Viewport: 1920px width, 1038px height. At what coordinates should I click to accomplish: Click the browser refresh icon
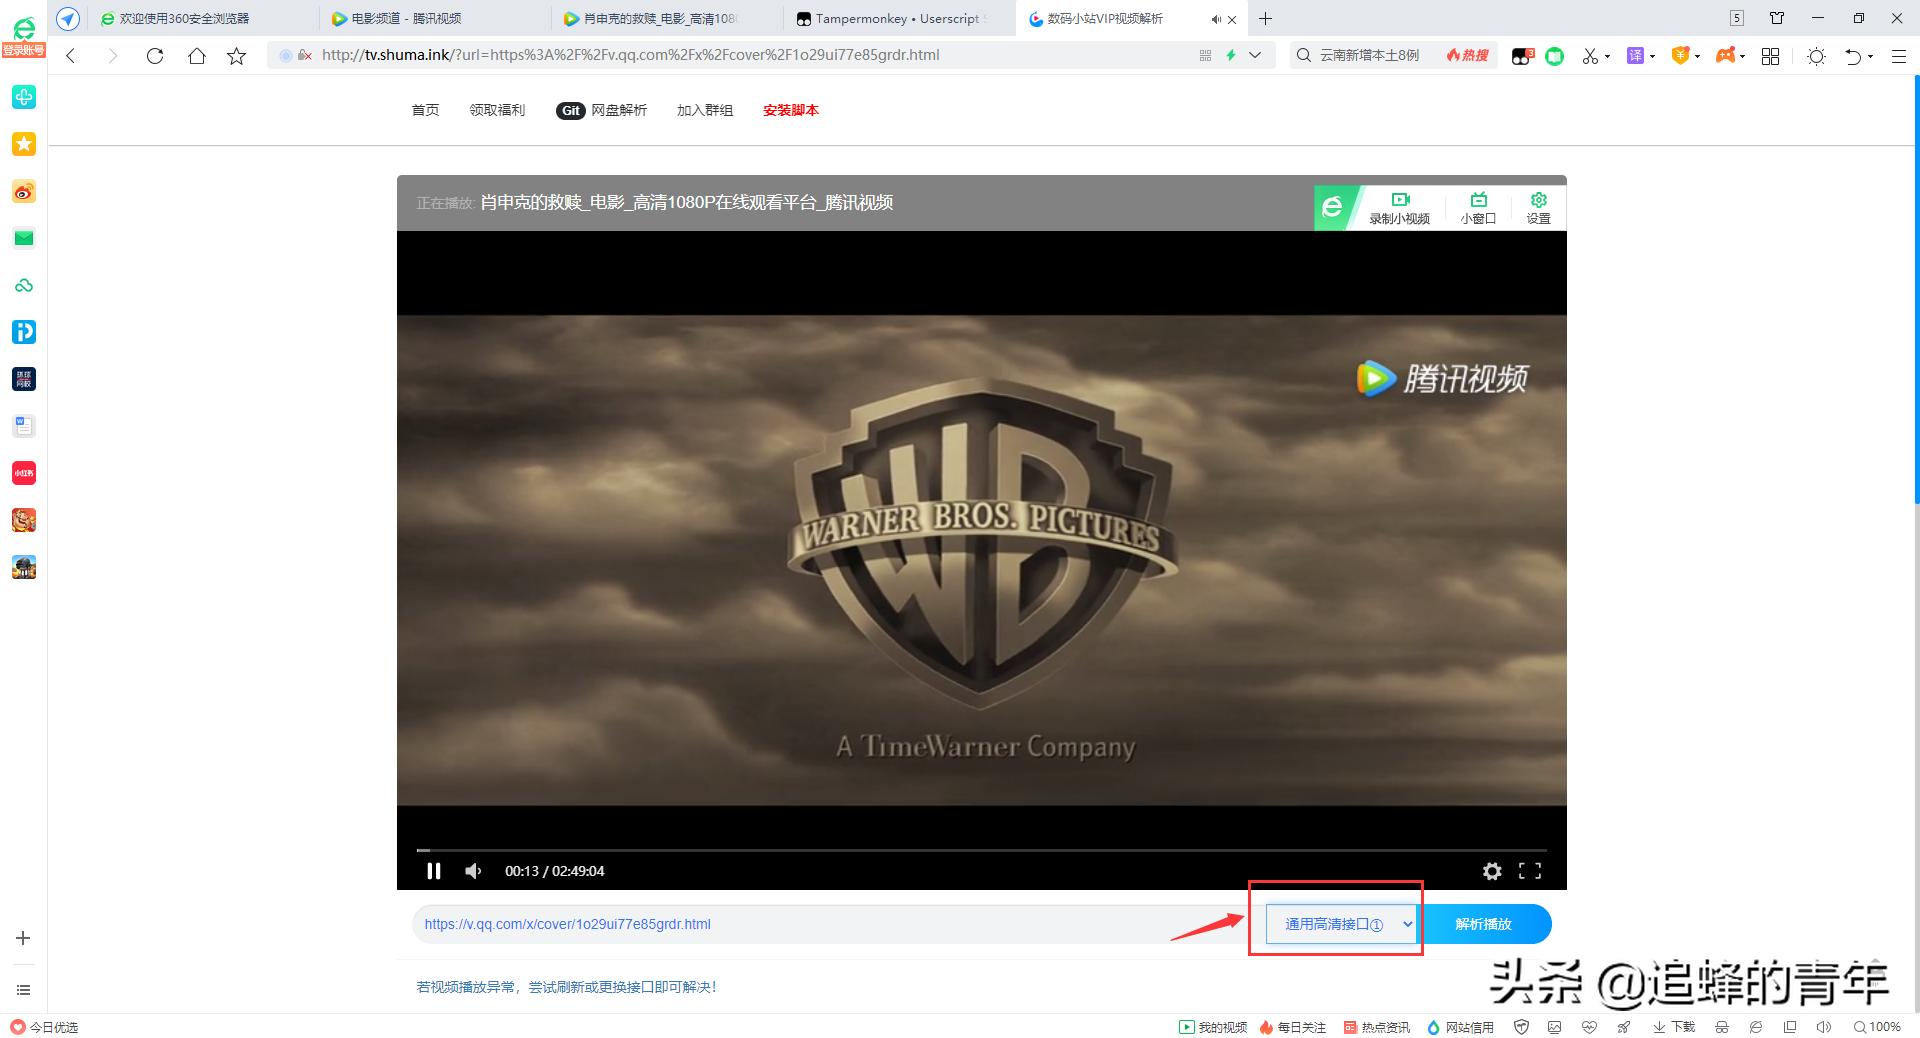[x=155, y=56]
